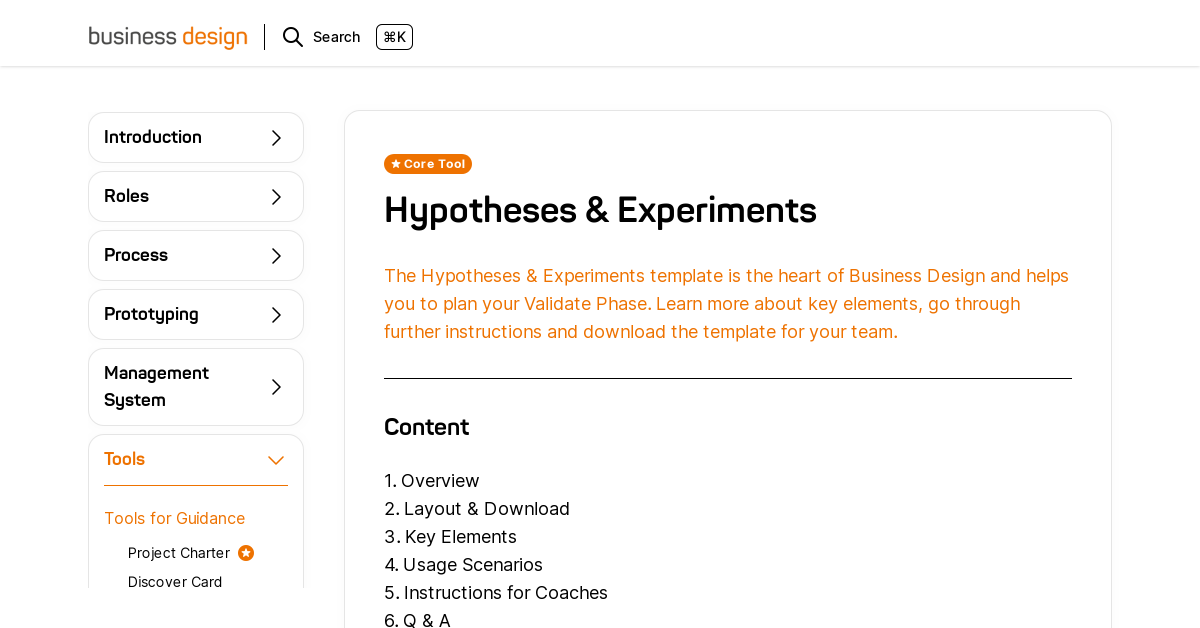The height and width of the screenshot is (628, 1200).
Task: Open the Management System menu item
Action: (196, 387)
